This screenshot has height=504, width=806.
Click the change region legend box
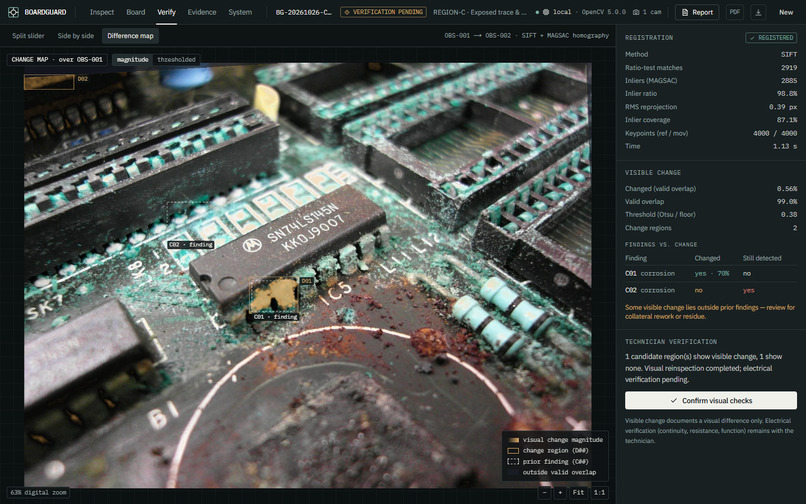(513, 451)
